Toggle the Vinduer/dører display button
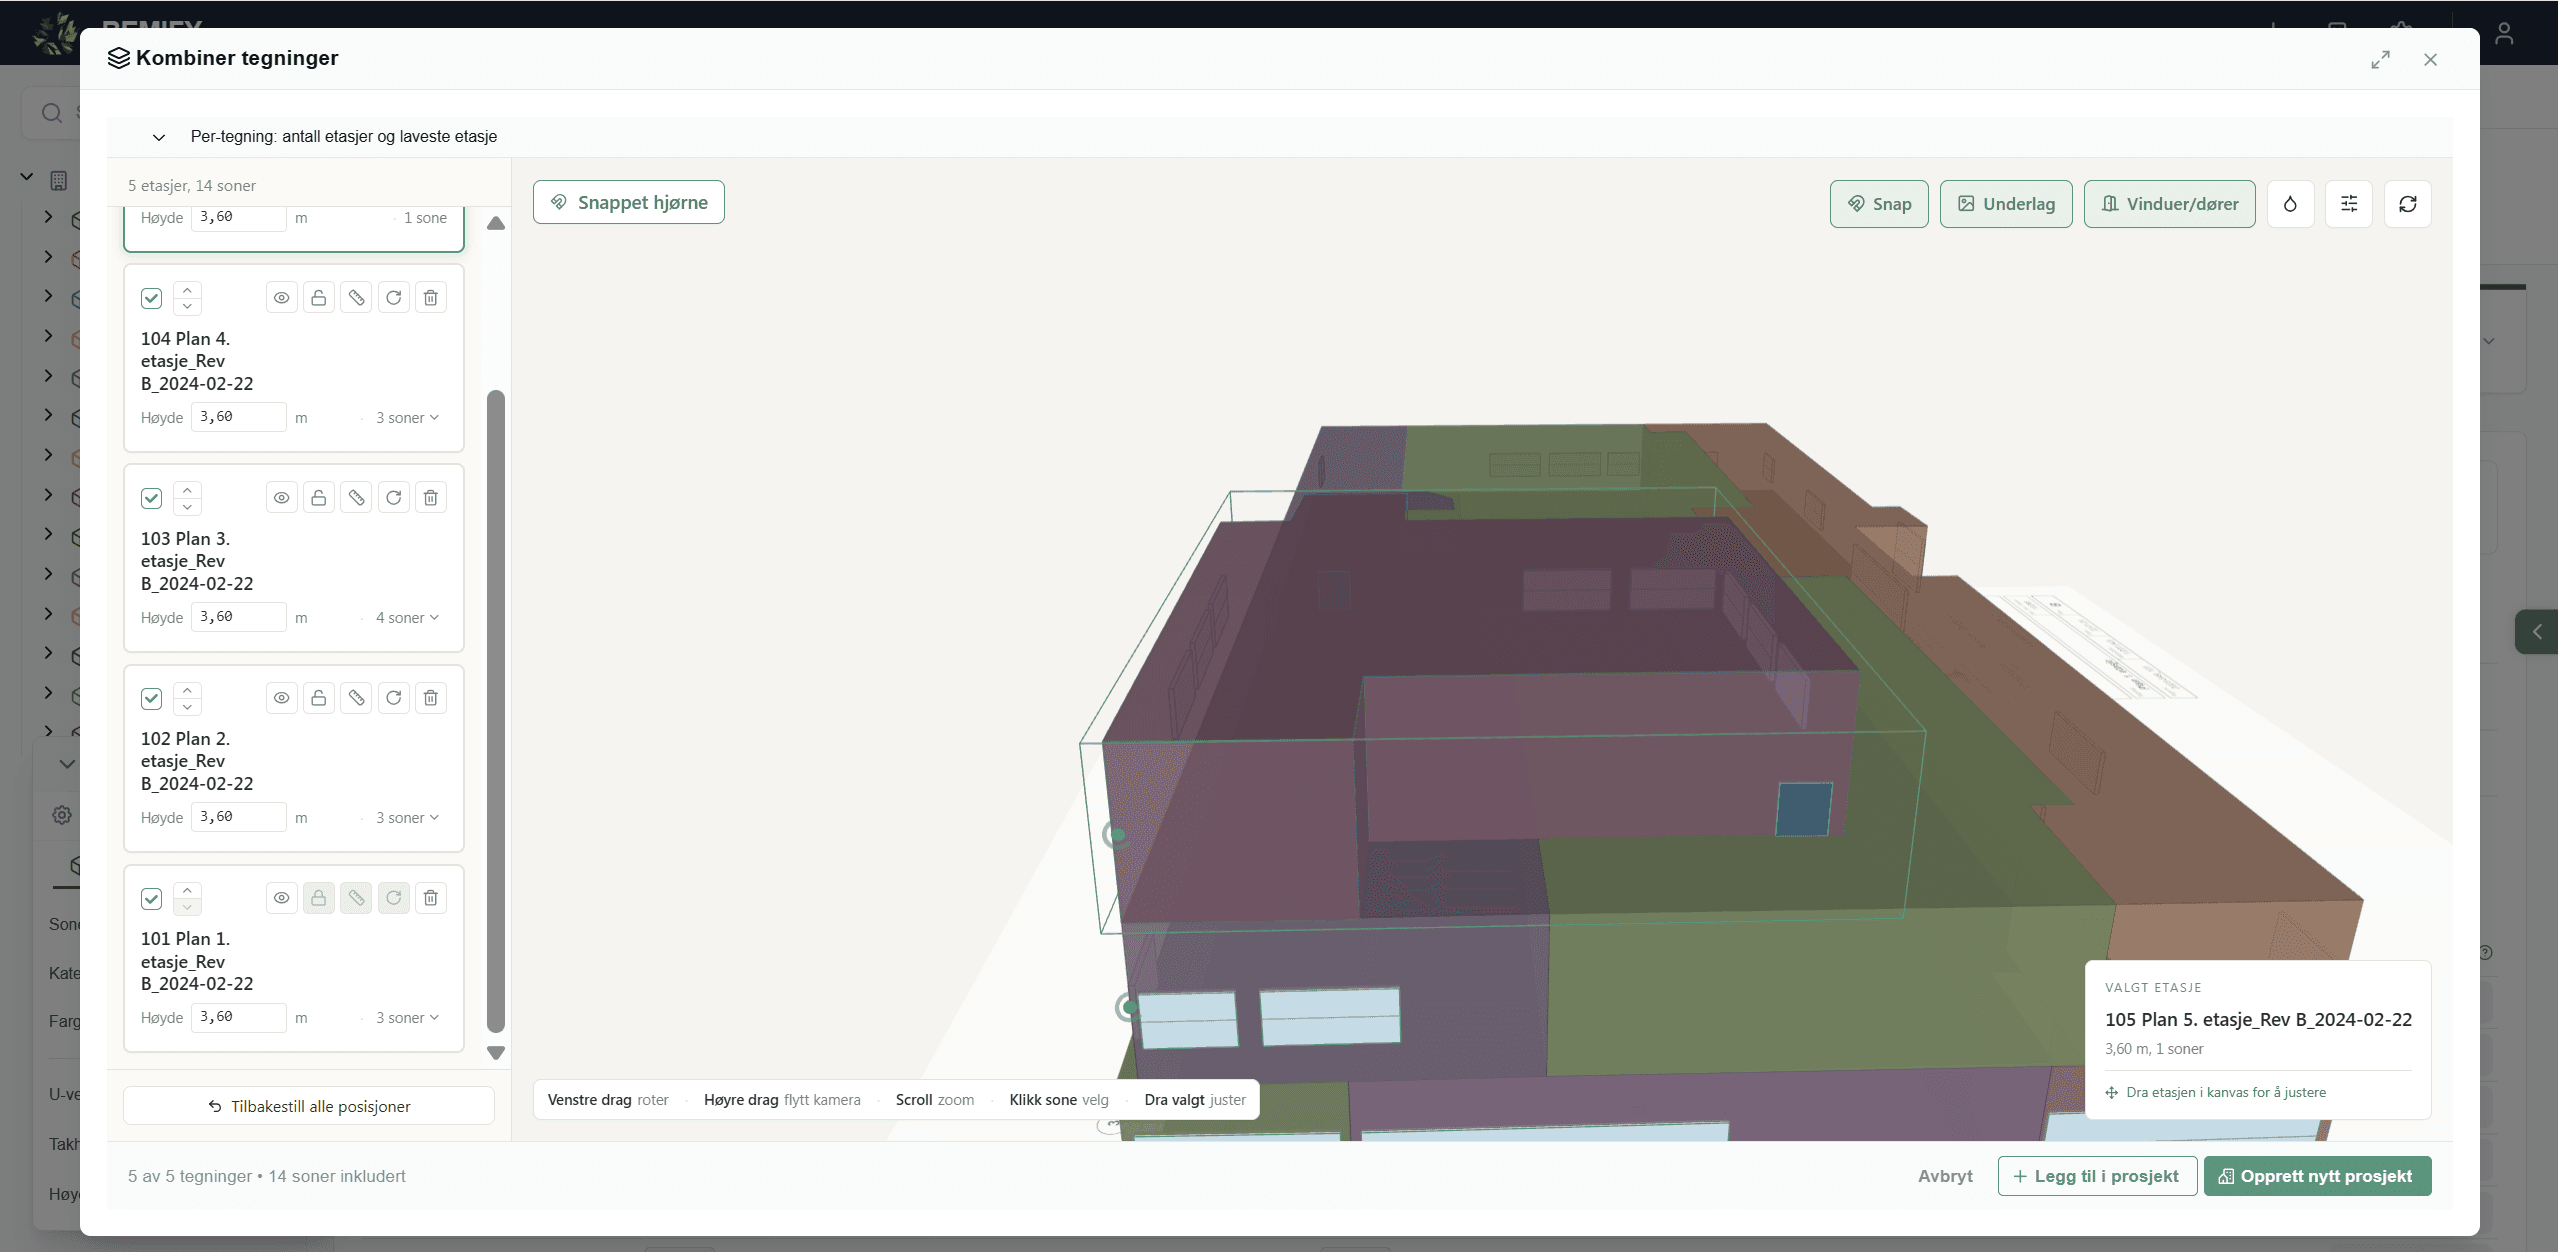The image size is (2558, 1252). click(2170, 204)
